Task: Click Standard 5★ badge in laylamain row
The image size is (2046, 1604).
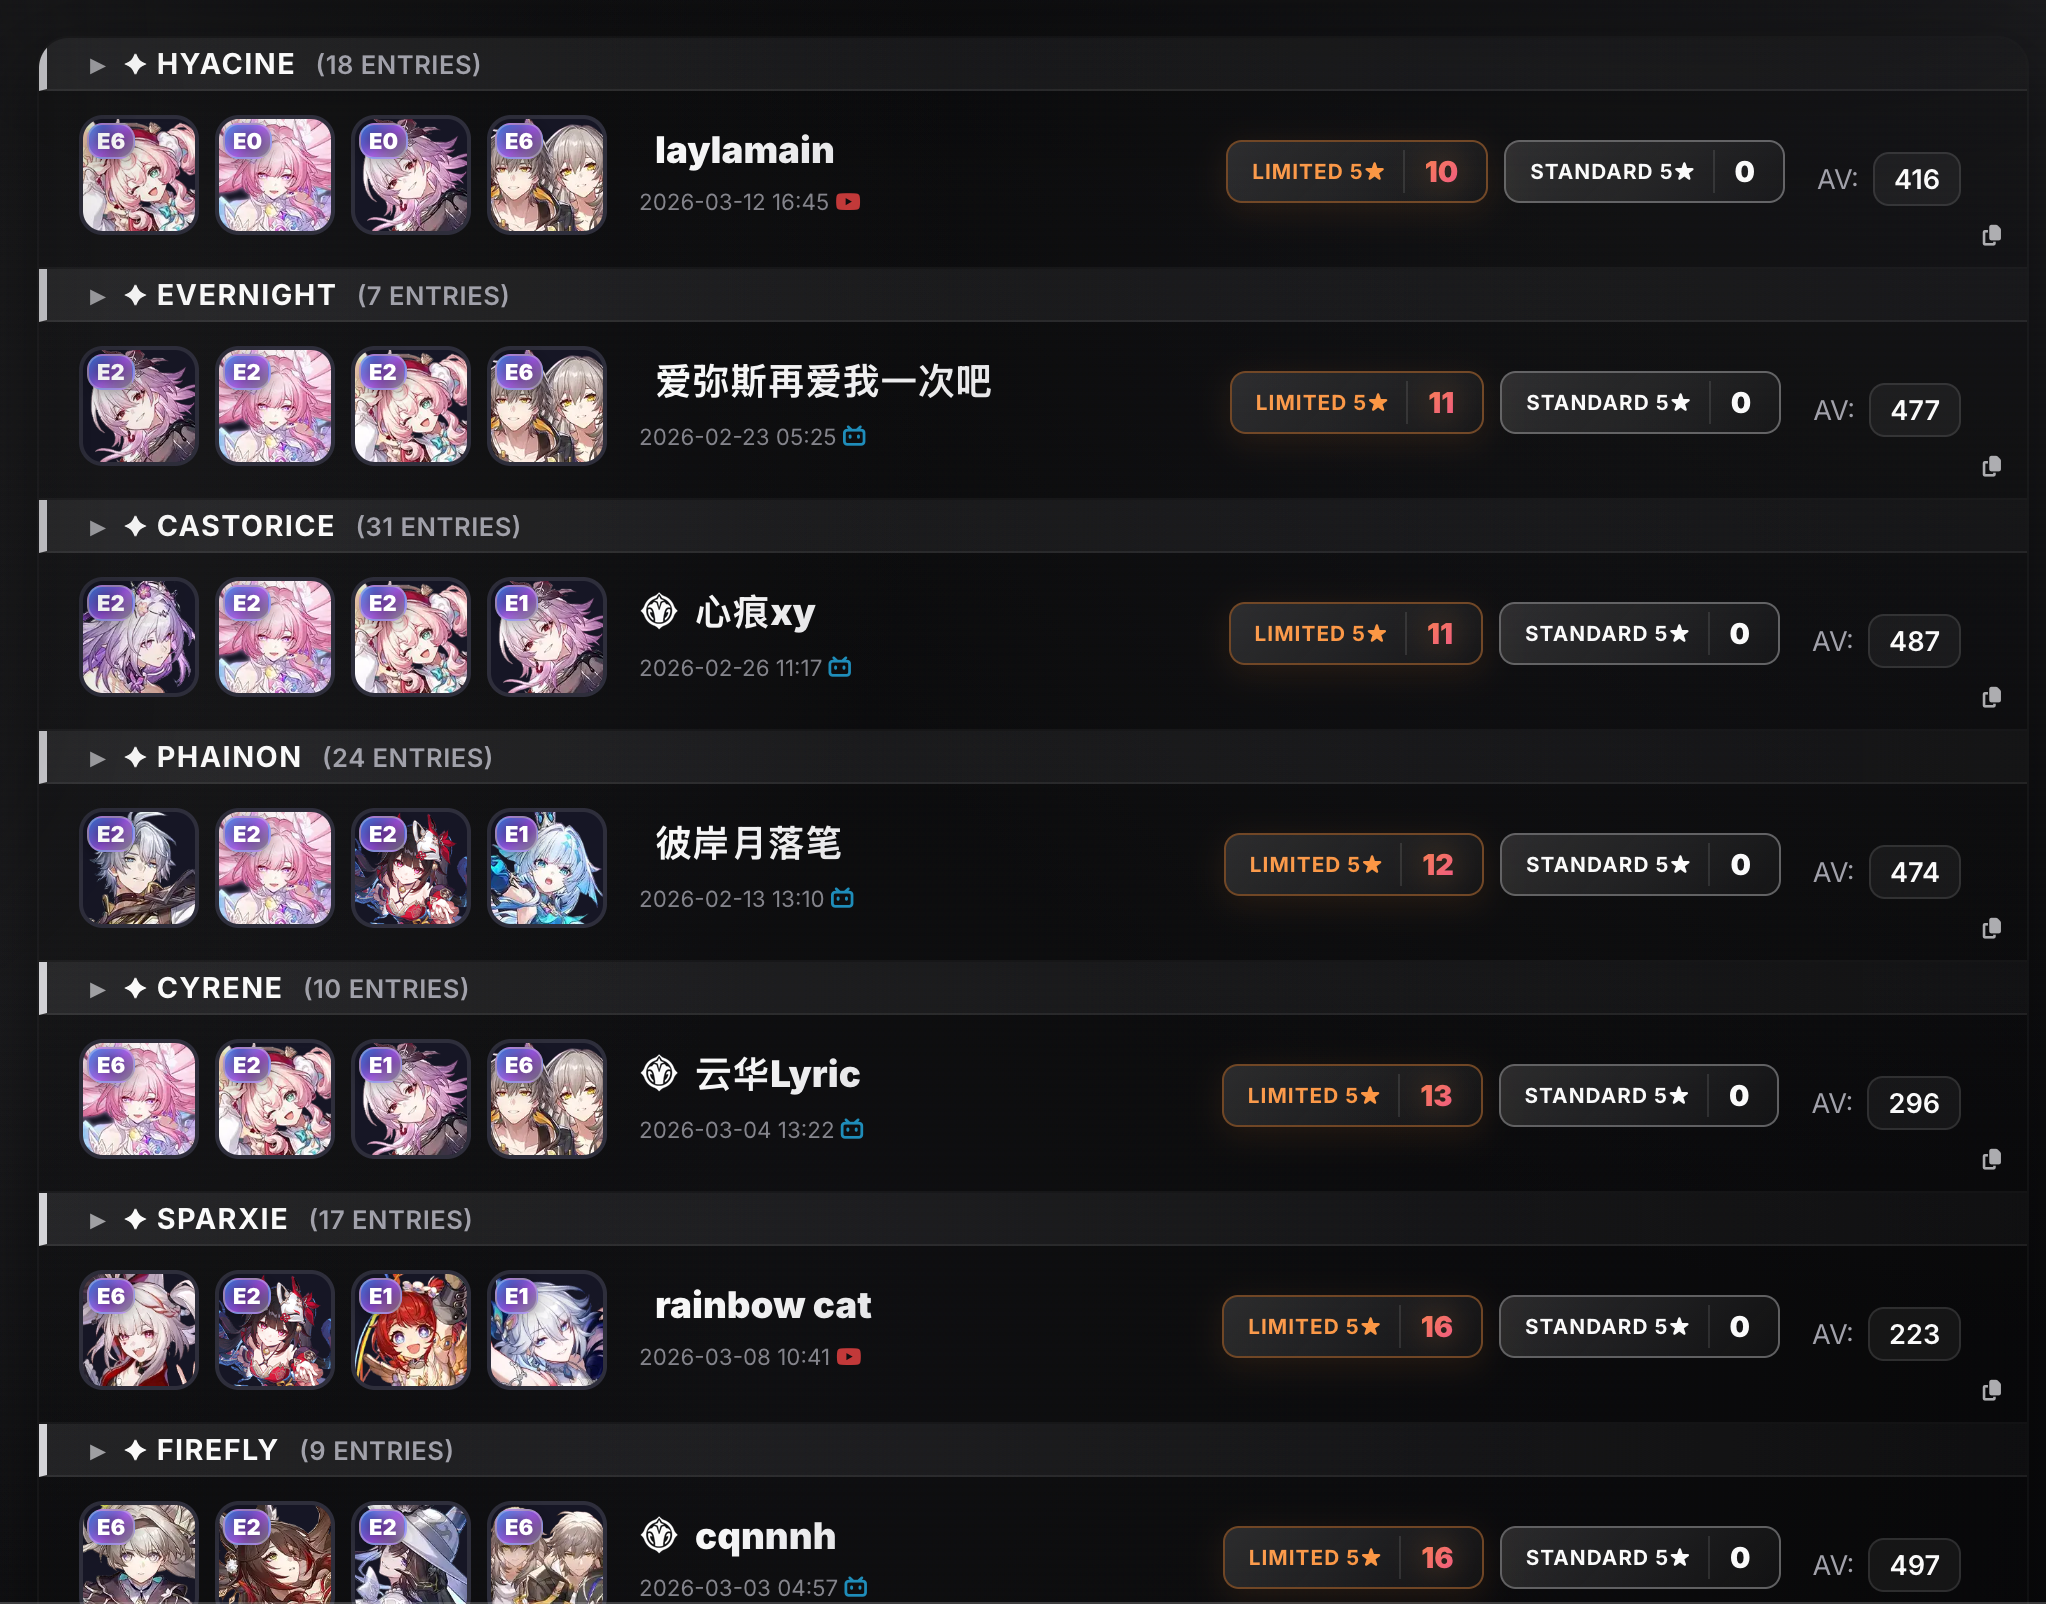Action: (1644, 172)
